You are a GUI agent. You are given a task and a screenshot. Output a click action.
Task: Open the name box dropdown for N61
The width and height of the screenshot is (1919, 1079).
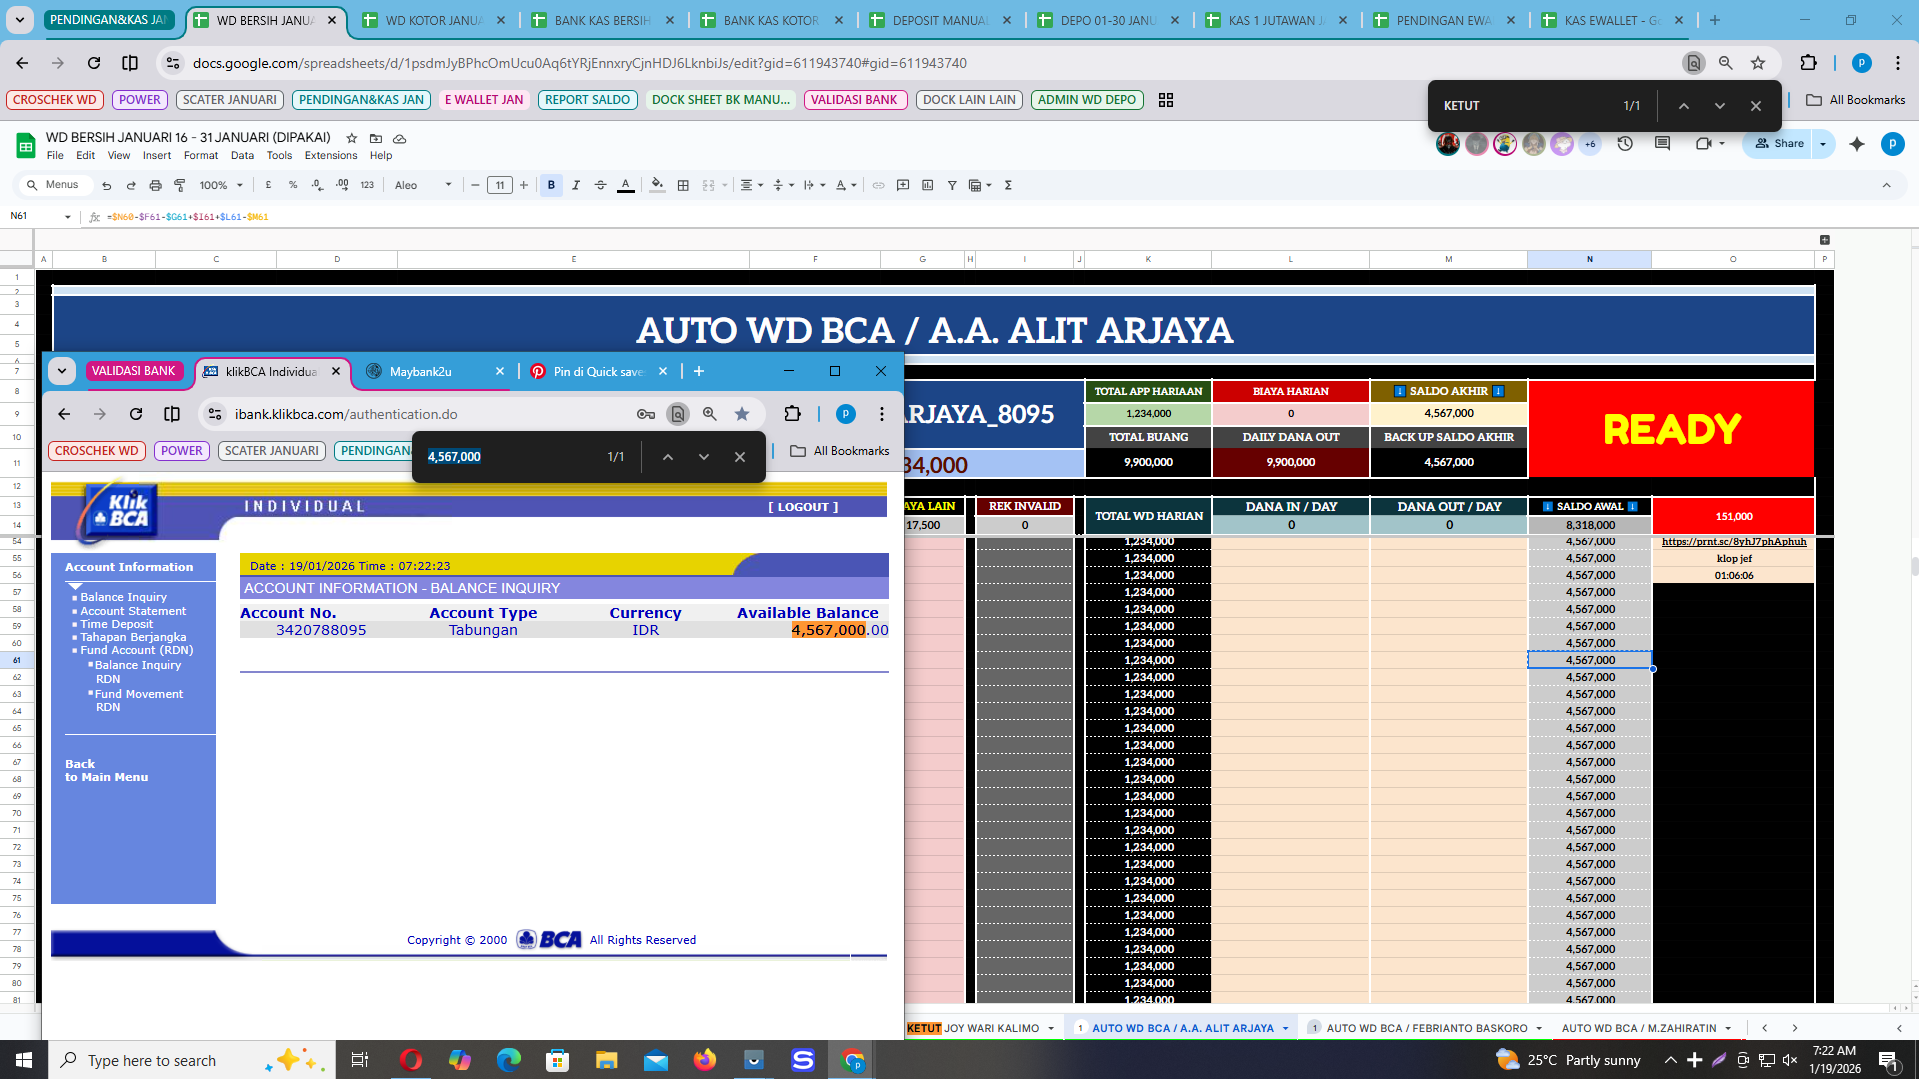(x=68, y=217)
